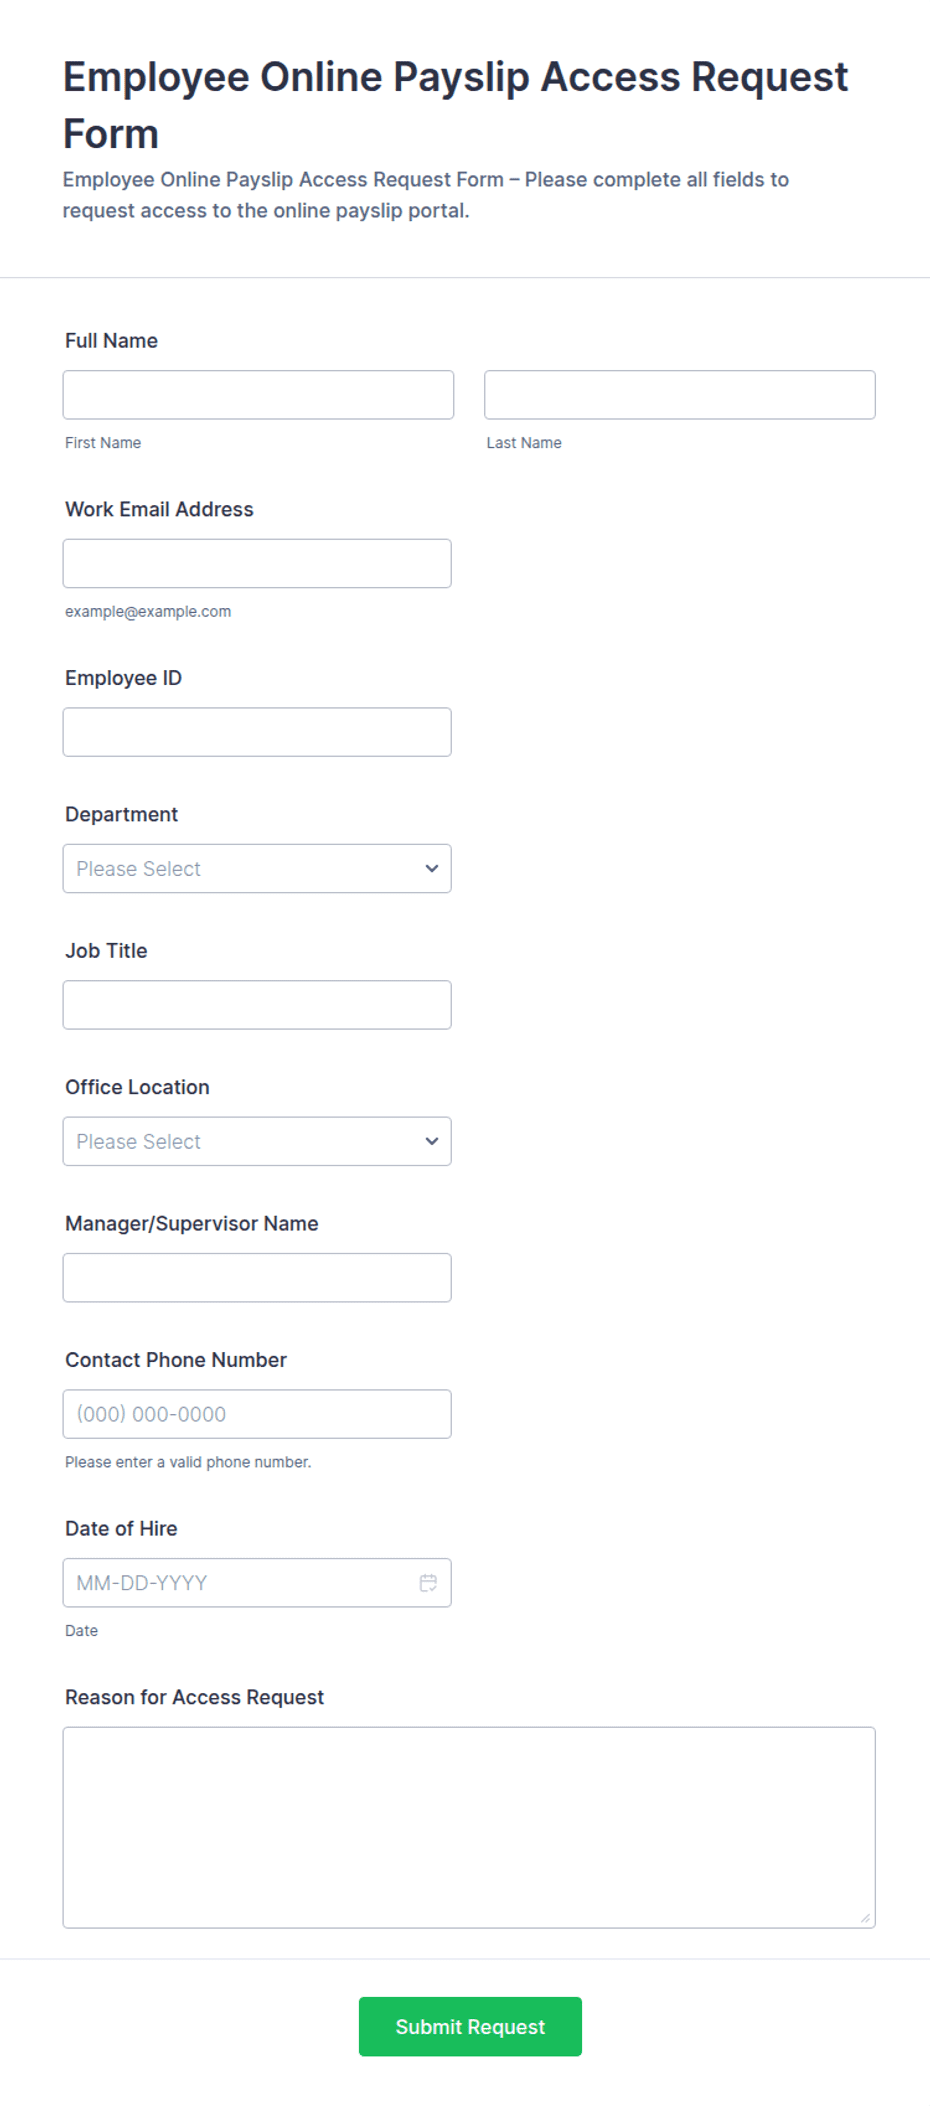
Task: Focus the First Name input field
Action: point(258,395)
